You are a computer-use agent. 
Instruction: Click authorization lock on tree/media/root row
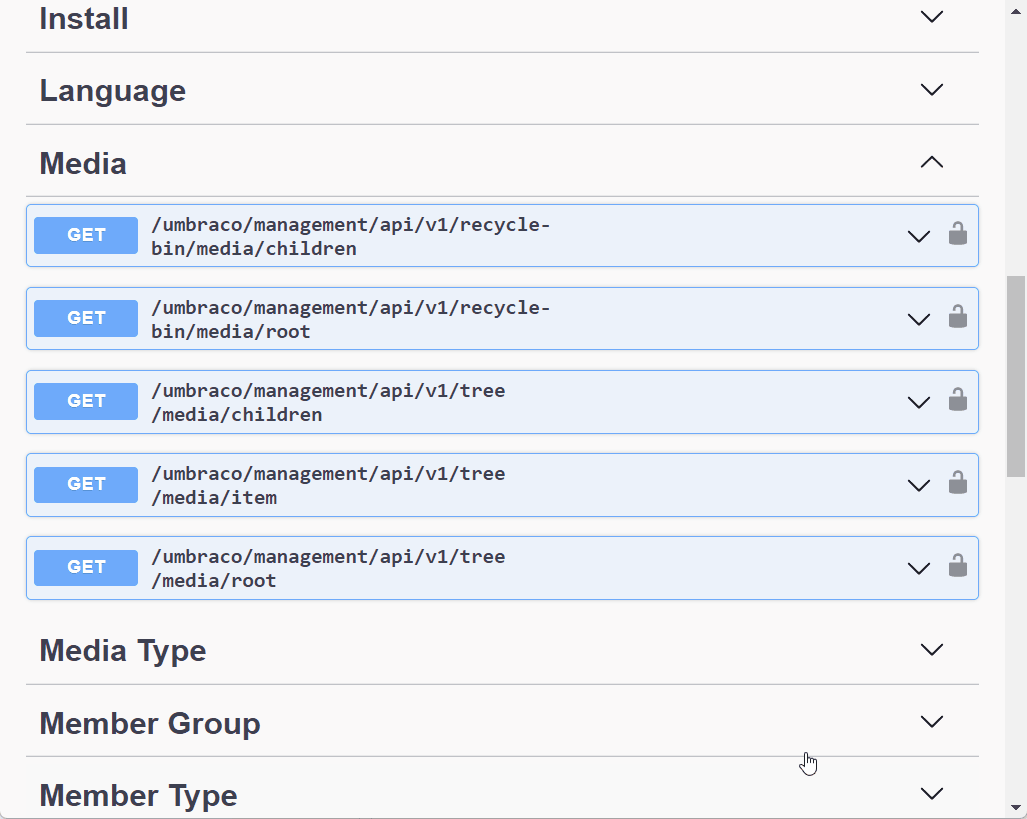957,567
